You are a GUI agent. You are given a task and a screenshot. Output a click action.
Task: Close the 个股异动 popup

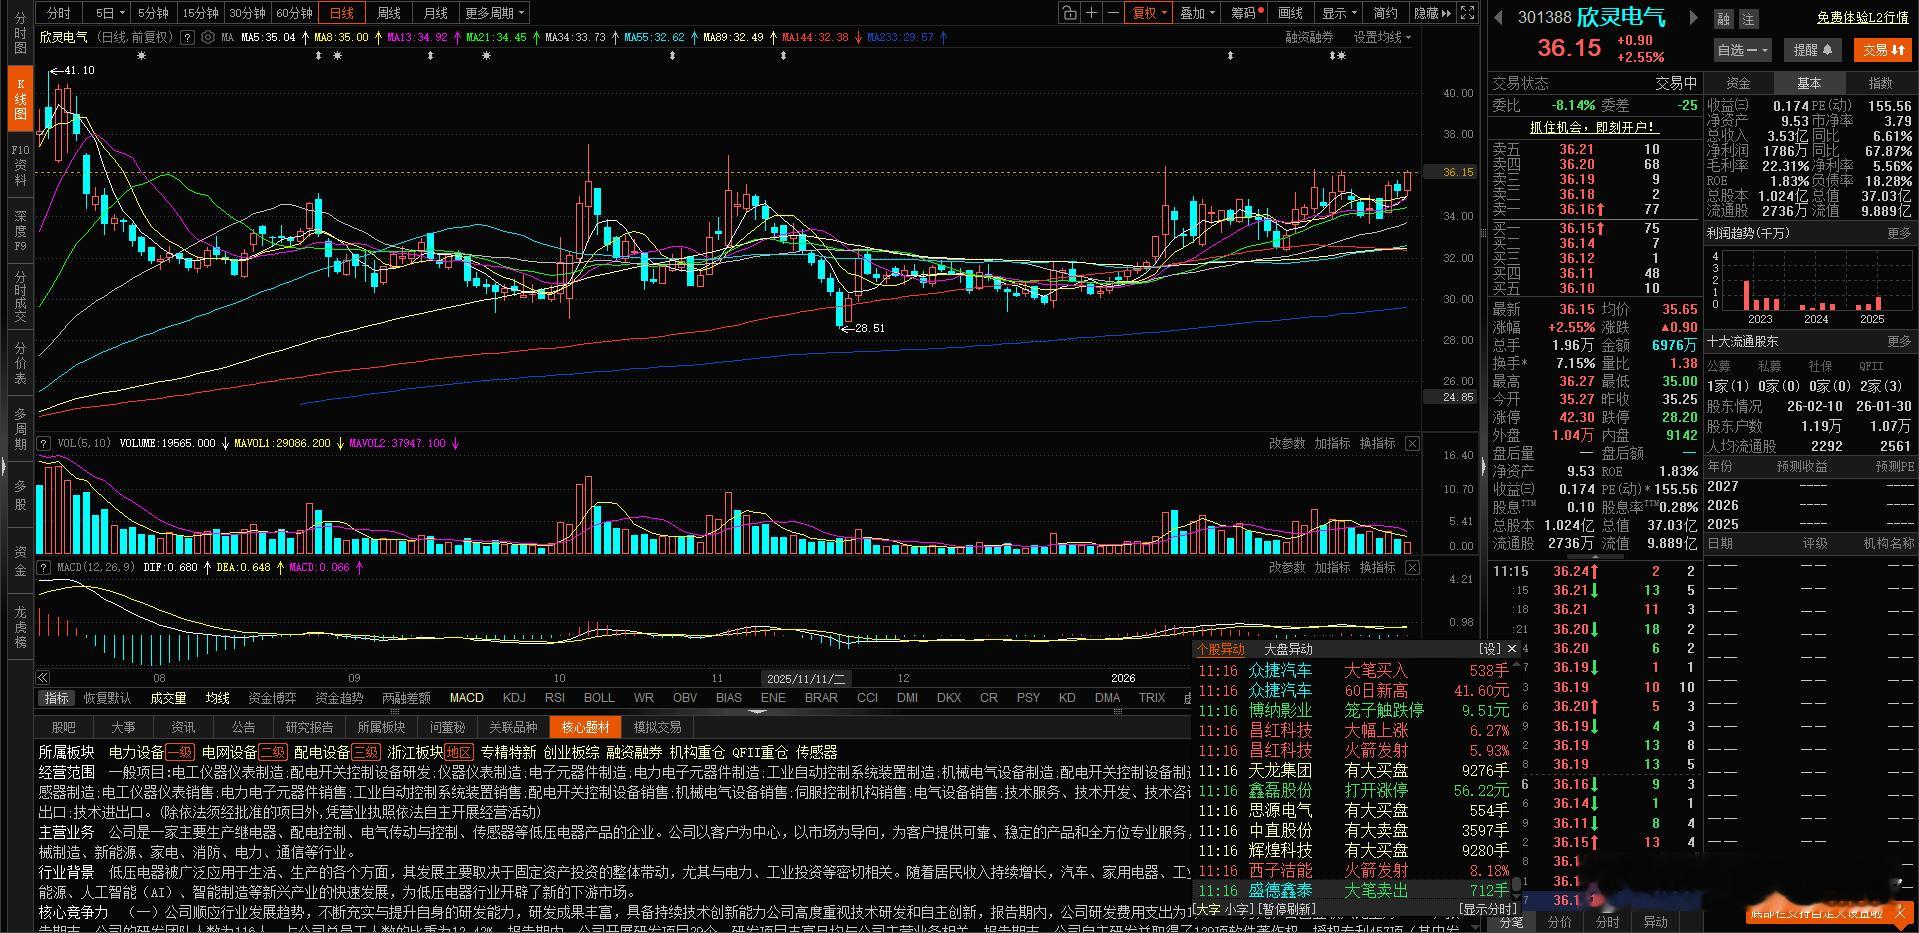(x=1512, y=649)
